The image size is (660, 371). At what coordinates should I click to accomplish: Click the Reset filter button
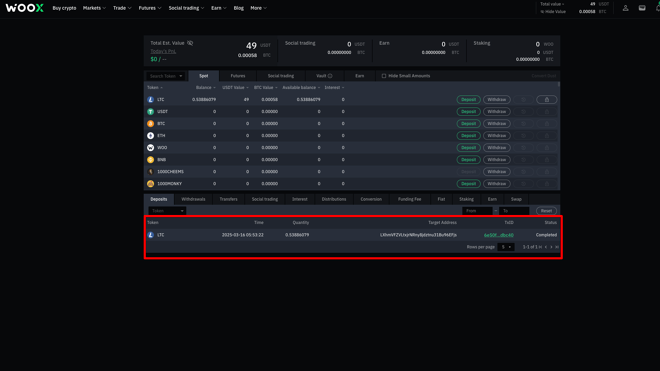[546, 211]
